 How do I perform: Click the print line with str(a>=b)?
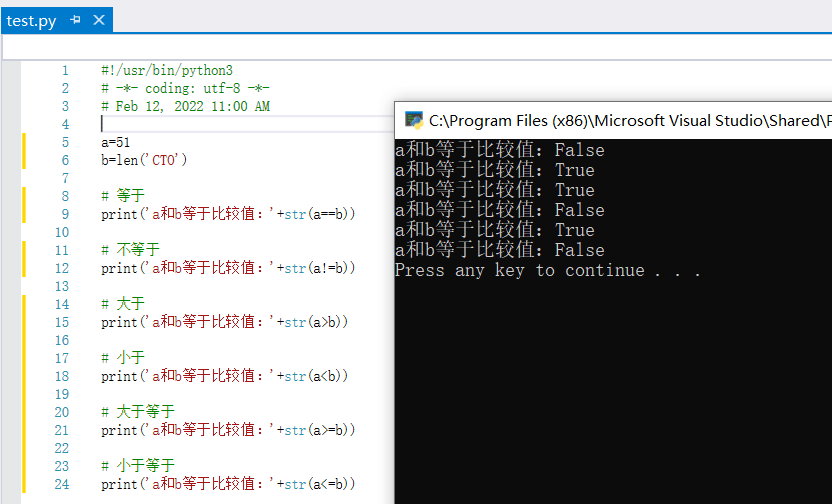[228, 430]
